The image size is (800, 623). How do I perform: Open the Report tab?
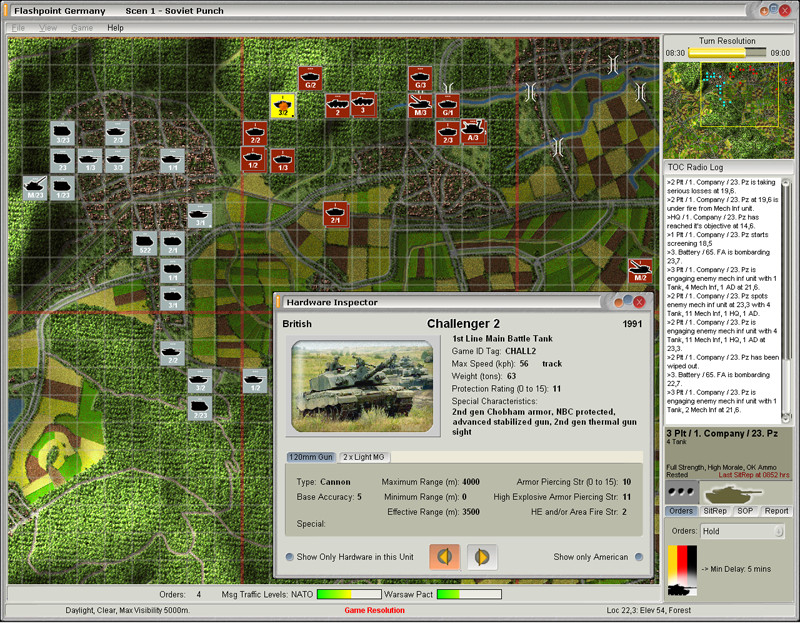[777, 511]
